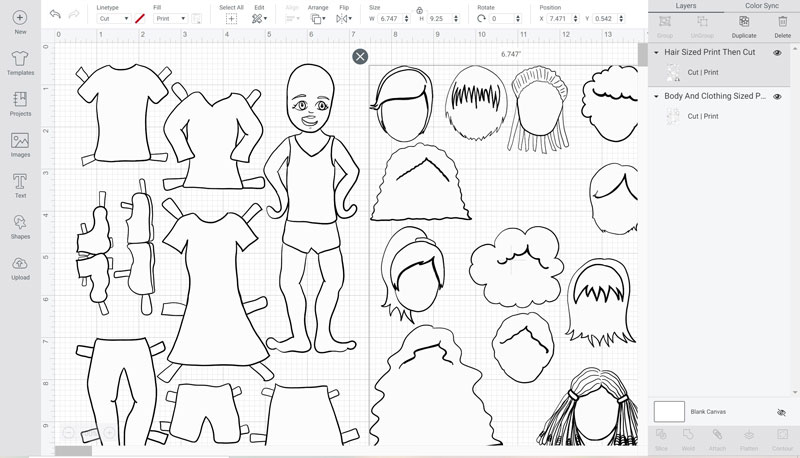Select the Hair Sized Print Then Cut layer title
The width and height of the screenshot is (800, 458).
point(709,53)
